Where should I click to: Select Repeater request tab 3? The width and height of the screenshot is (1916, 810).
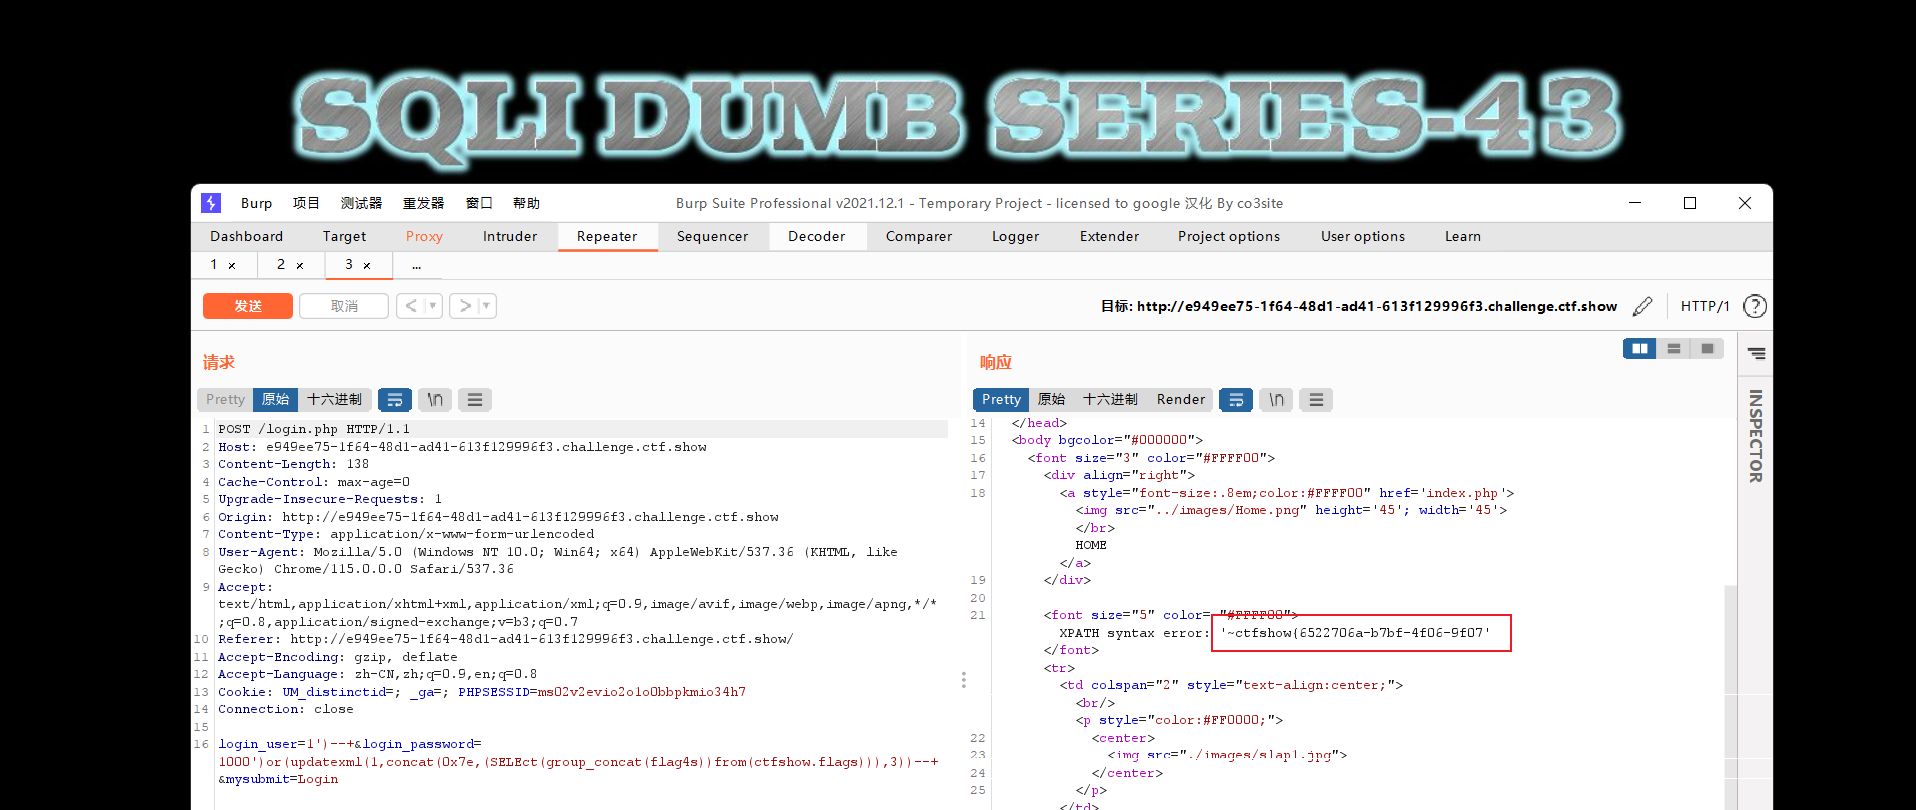[x=349, y=265]
